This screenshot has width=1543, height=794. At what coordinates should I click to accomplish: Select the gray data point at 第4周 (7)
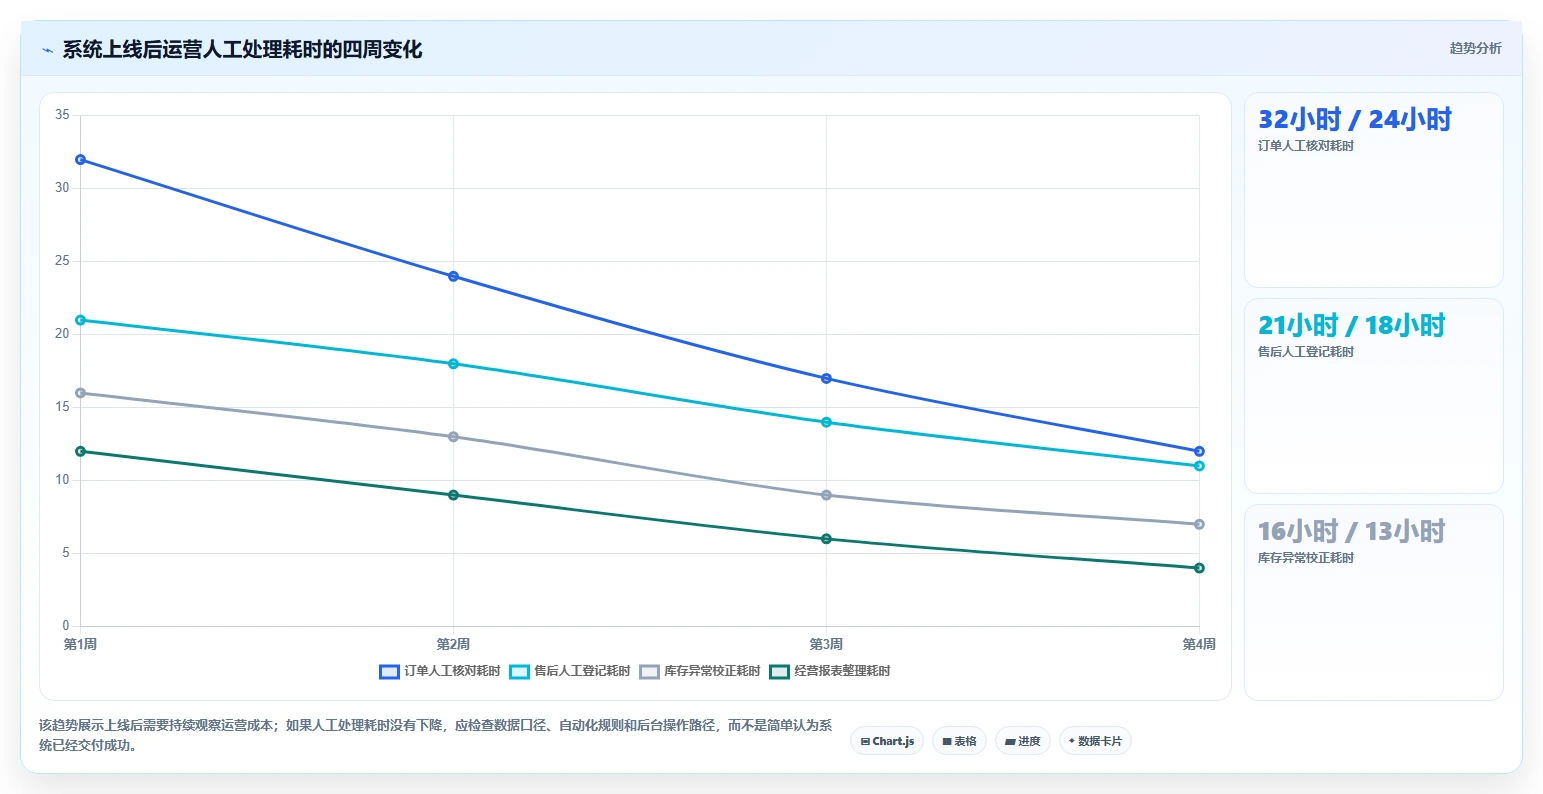point(1199,524)
